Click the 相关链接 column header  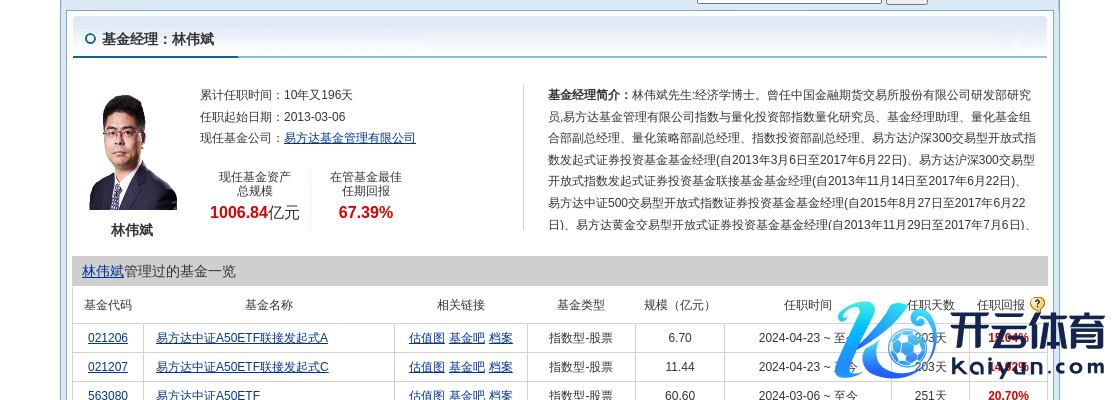coord(461,305)
